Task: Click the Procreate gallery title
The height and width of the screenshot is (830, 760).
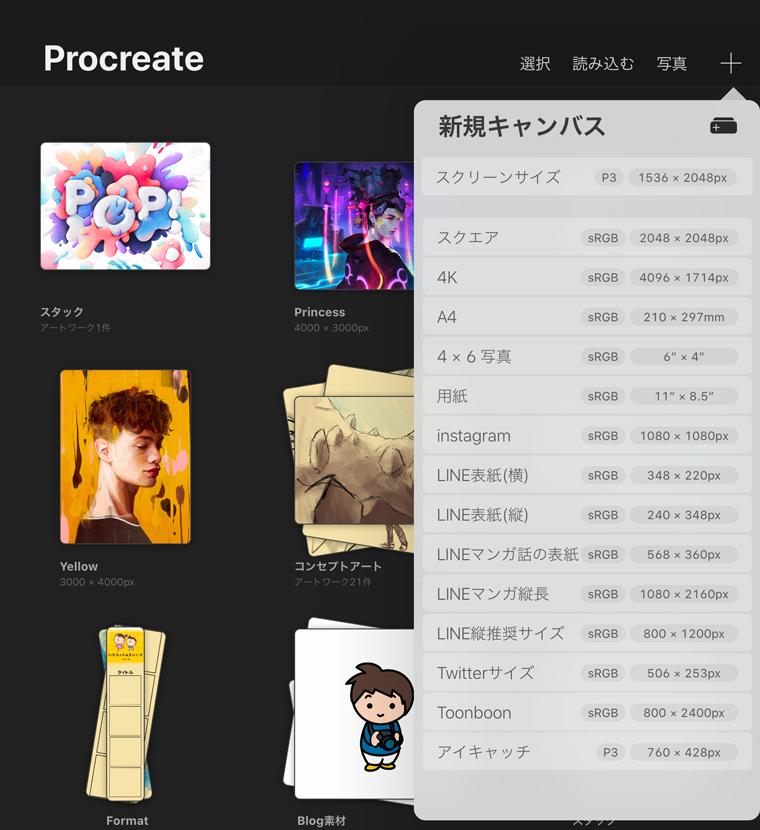Action: [123, 58]
